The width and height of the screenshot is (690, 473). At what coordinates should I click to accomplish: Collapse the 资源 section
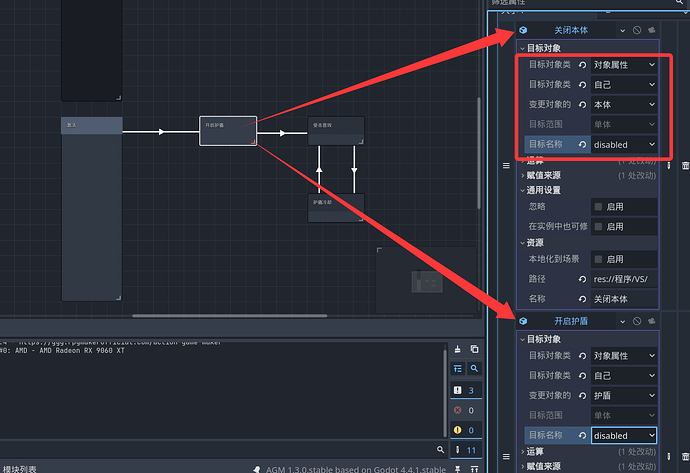point(587,242)
